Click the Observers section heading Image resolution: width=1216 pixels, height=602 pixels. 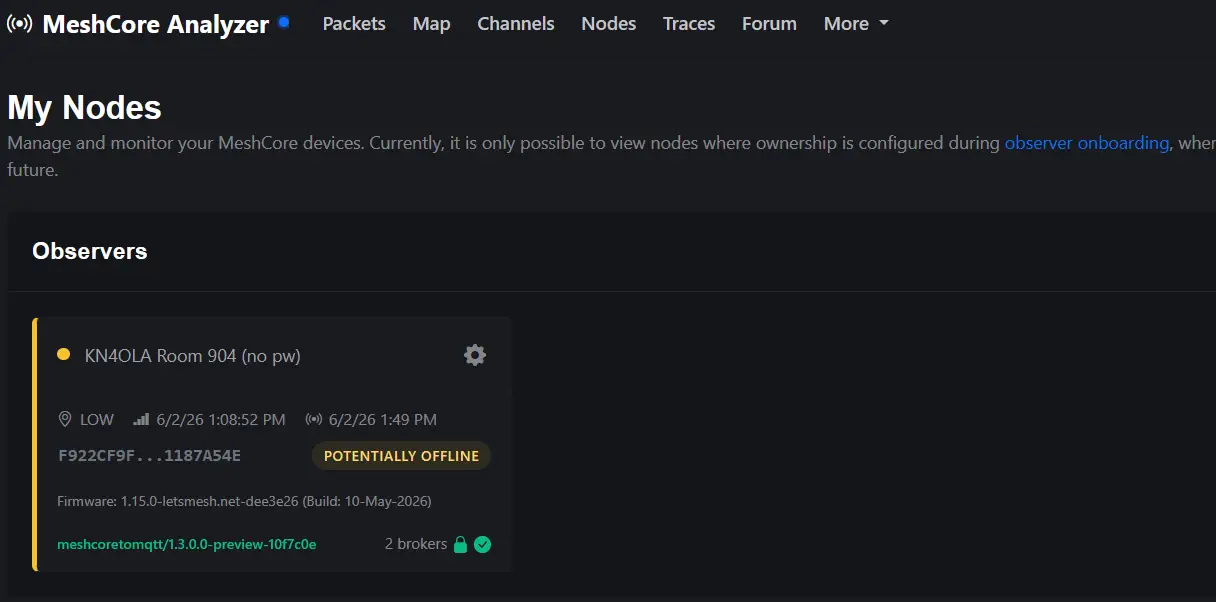pyautogui.click(x=90, y=251)
